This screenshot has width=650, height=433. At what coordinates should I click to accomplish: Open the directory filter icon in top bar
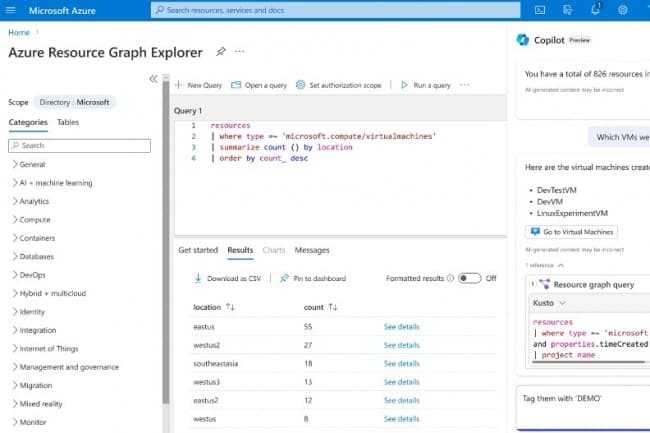pos(568,10)
